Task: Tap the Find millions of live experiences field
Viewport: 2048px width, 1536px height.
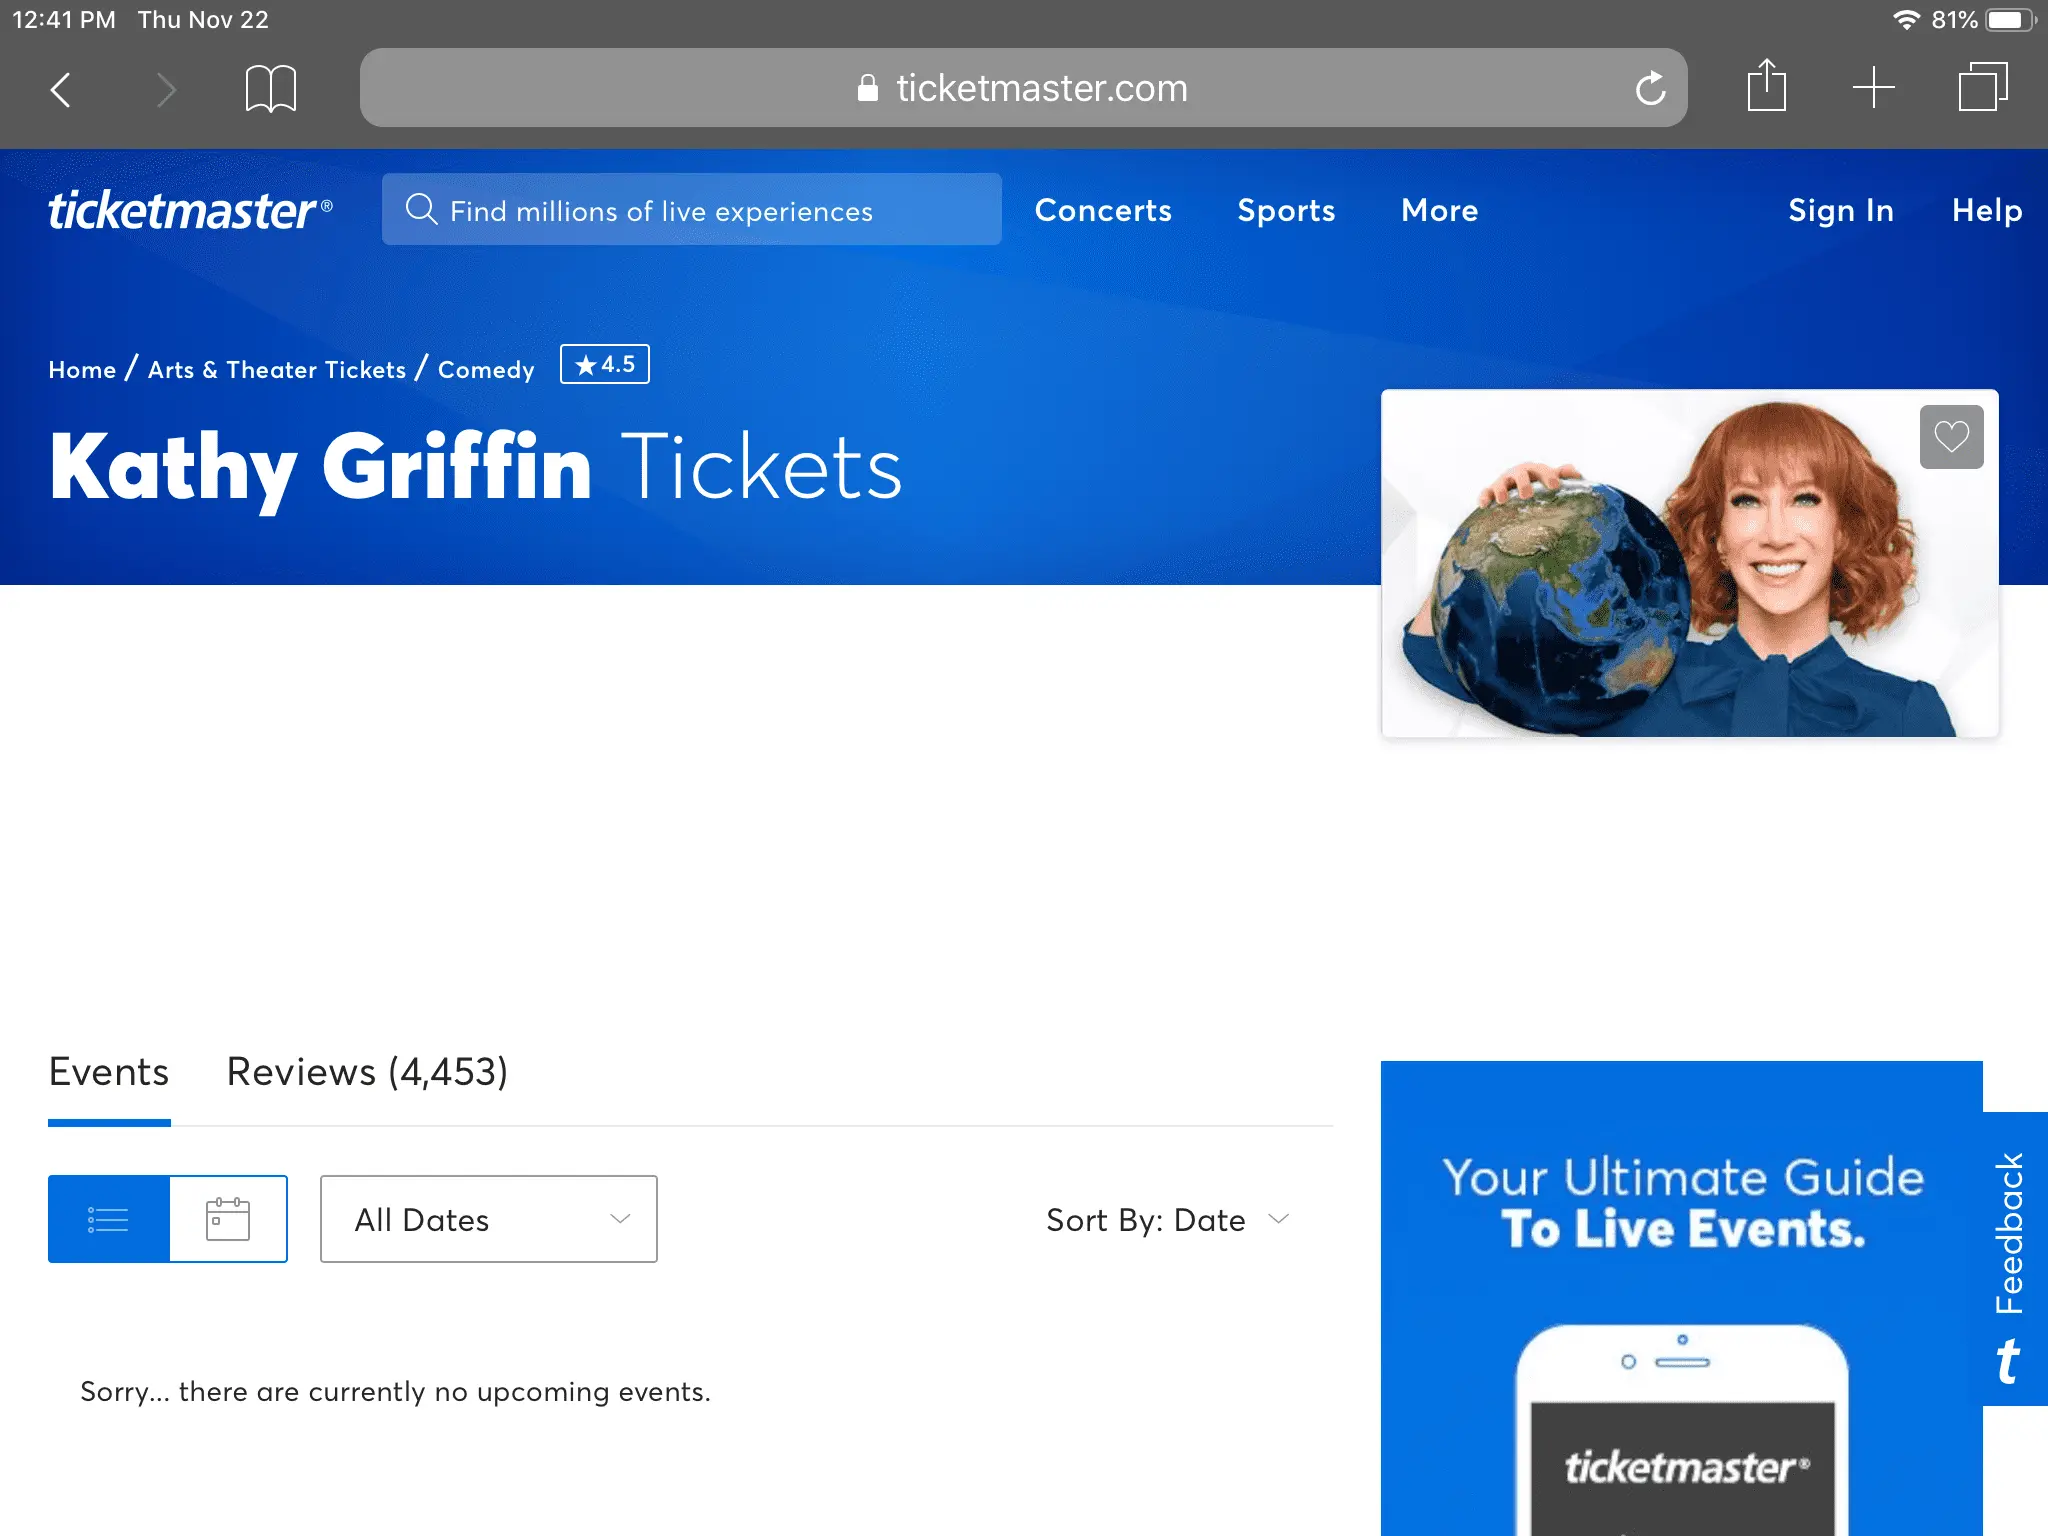Action: (691, 210)
